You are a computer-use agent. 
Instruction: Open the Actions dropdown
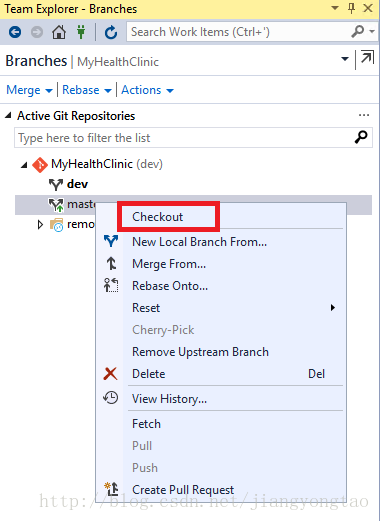[x=147, y=90]
